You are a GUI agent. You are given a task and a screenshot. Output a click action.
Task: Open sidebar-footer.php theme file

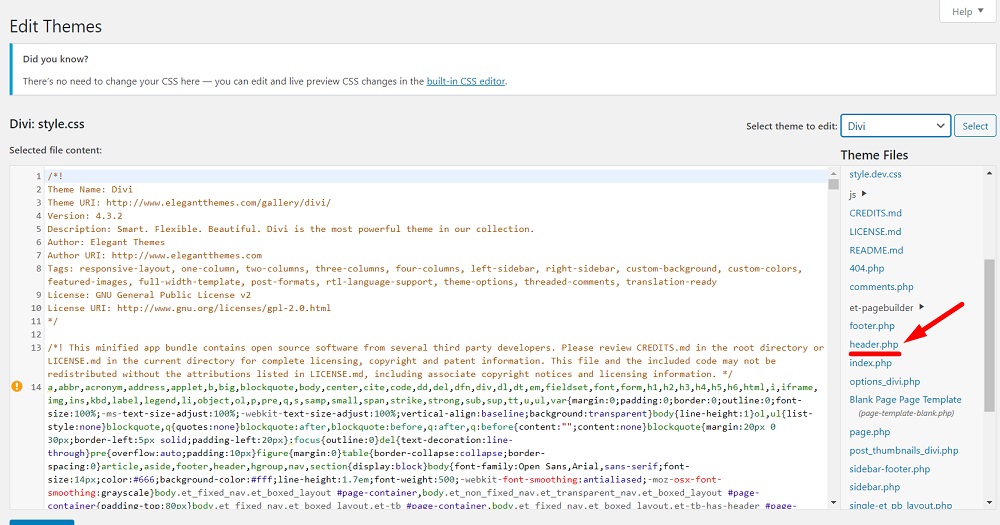[x=889, y=469]
